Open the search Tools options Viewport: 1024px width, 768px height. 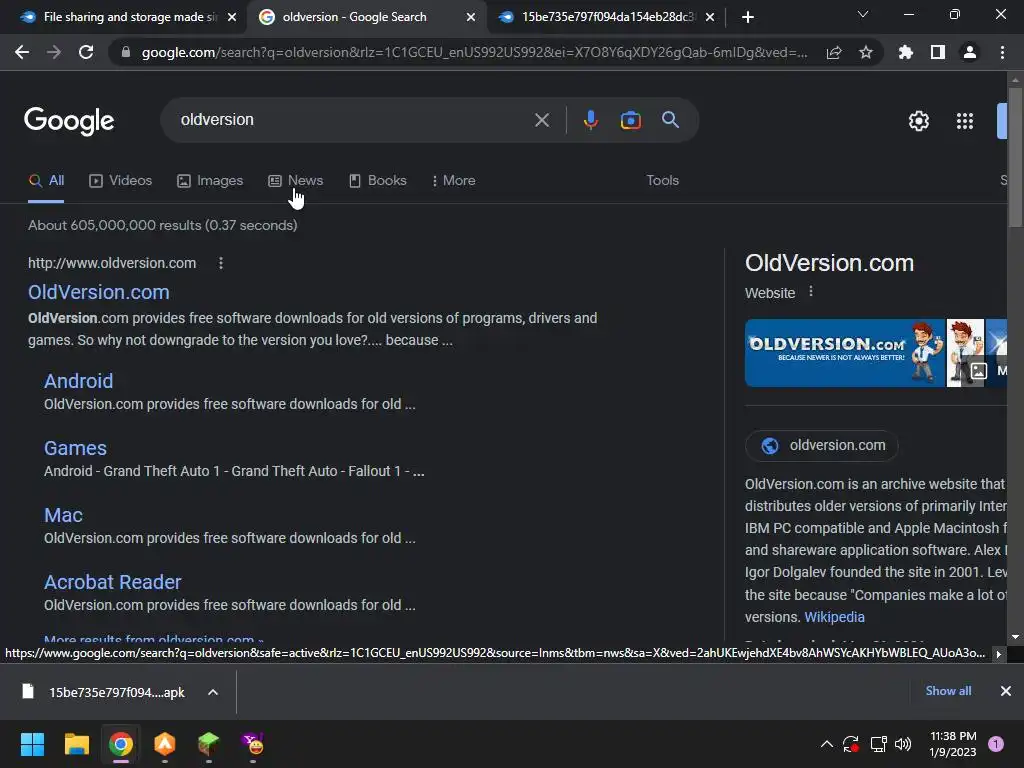coord(663,181)
